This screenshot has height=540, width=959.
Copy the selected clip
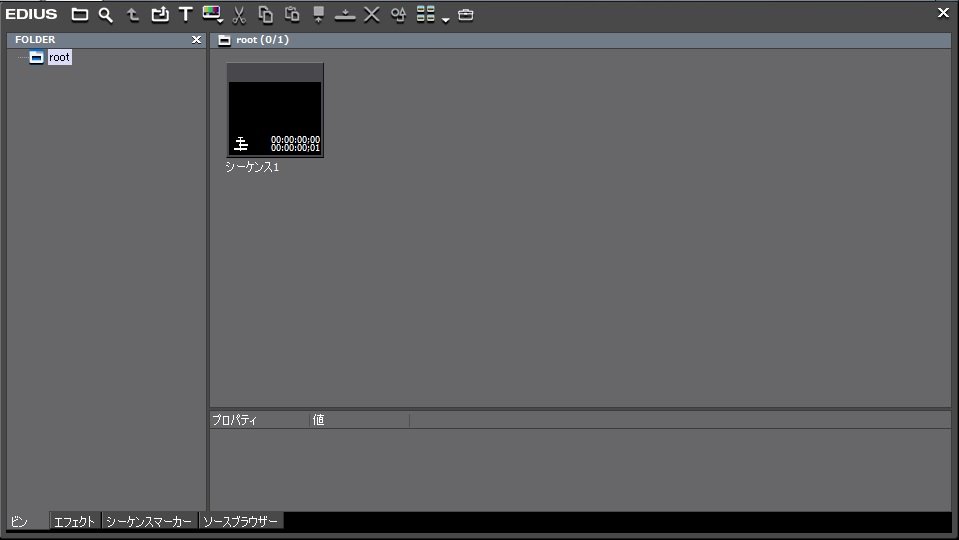pos(265,15)
